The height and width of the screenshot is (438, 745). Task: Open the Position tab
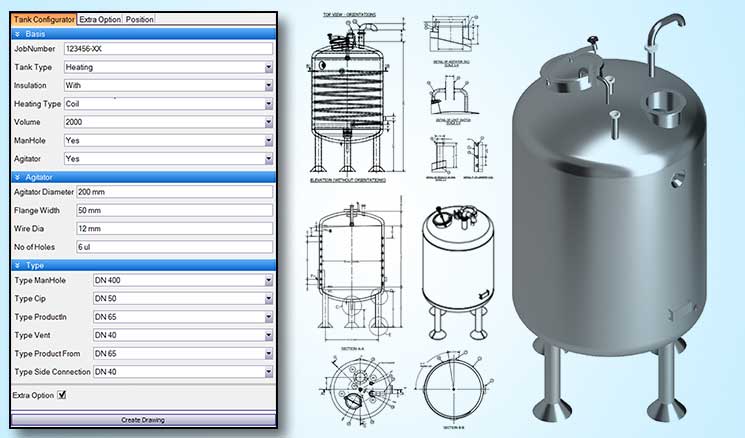click(x=140, y=19)
